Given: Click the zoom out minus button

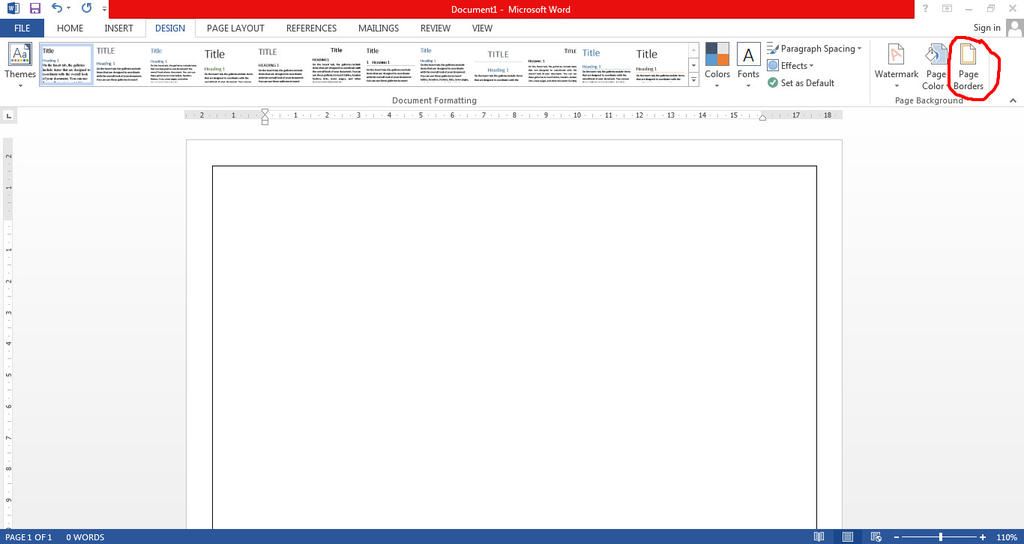Looking at the screenshot, I should pyautogui.click(x=897, y=537).
